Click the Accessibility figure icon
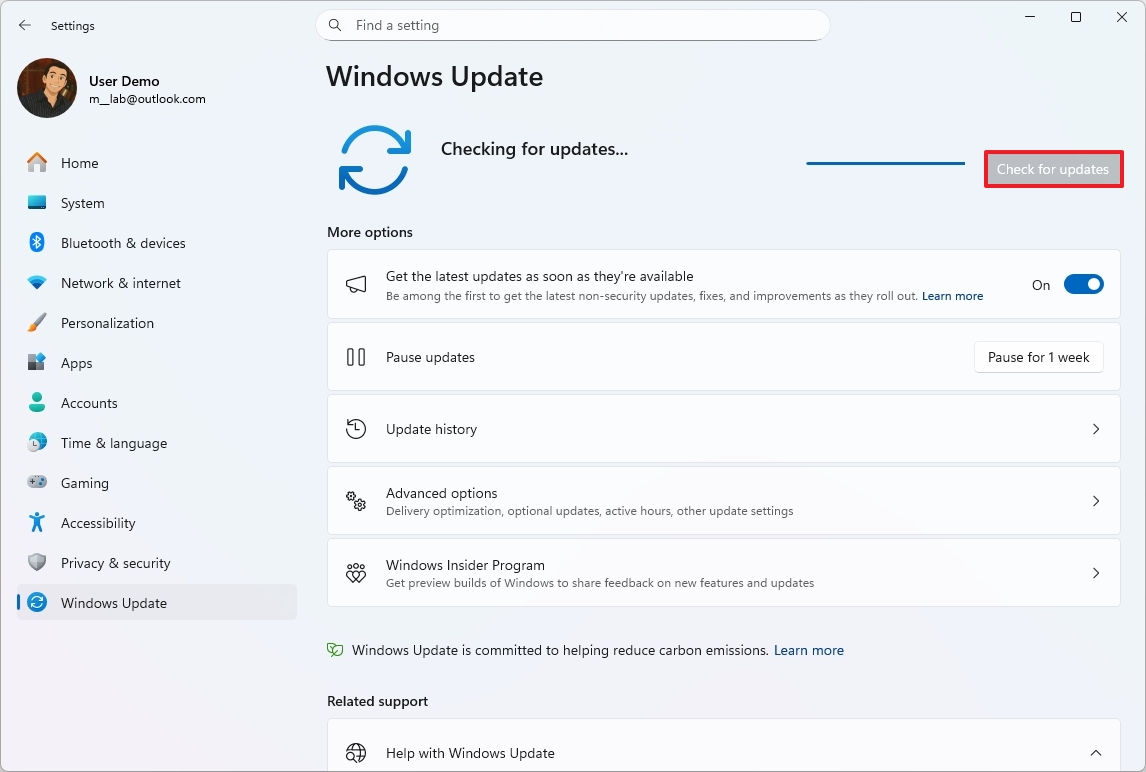Image resolution: width=1146 pixels, height=772 pixels. pyautogui.click(x=37, y=523)
